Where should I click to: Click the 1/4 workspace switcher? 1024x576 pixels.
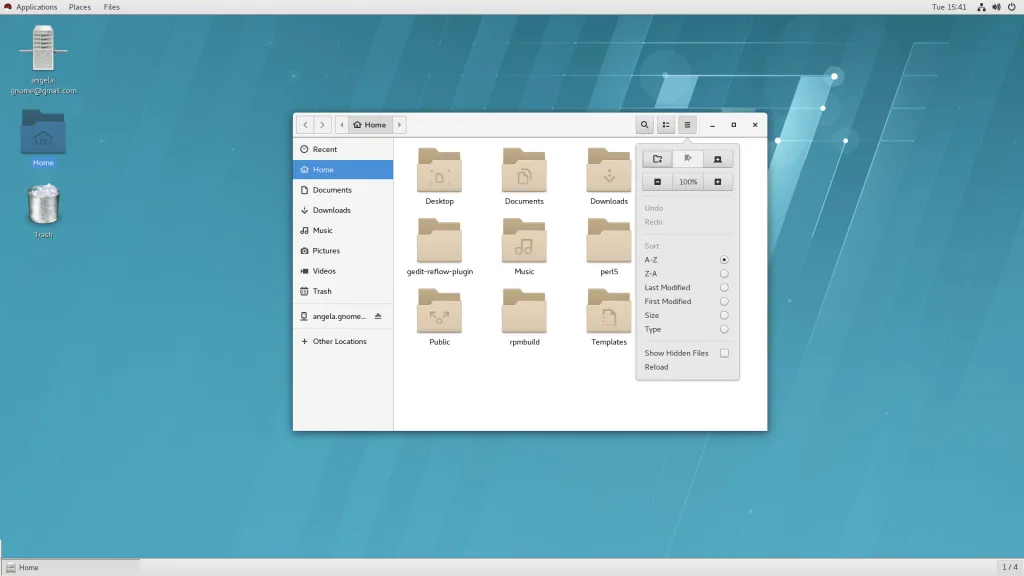pyautogui.click(x=1010, y=567)
